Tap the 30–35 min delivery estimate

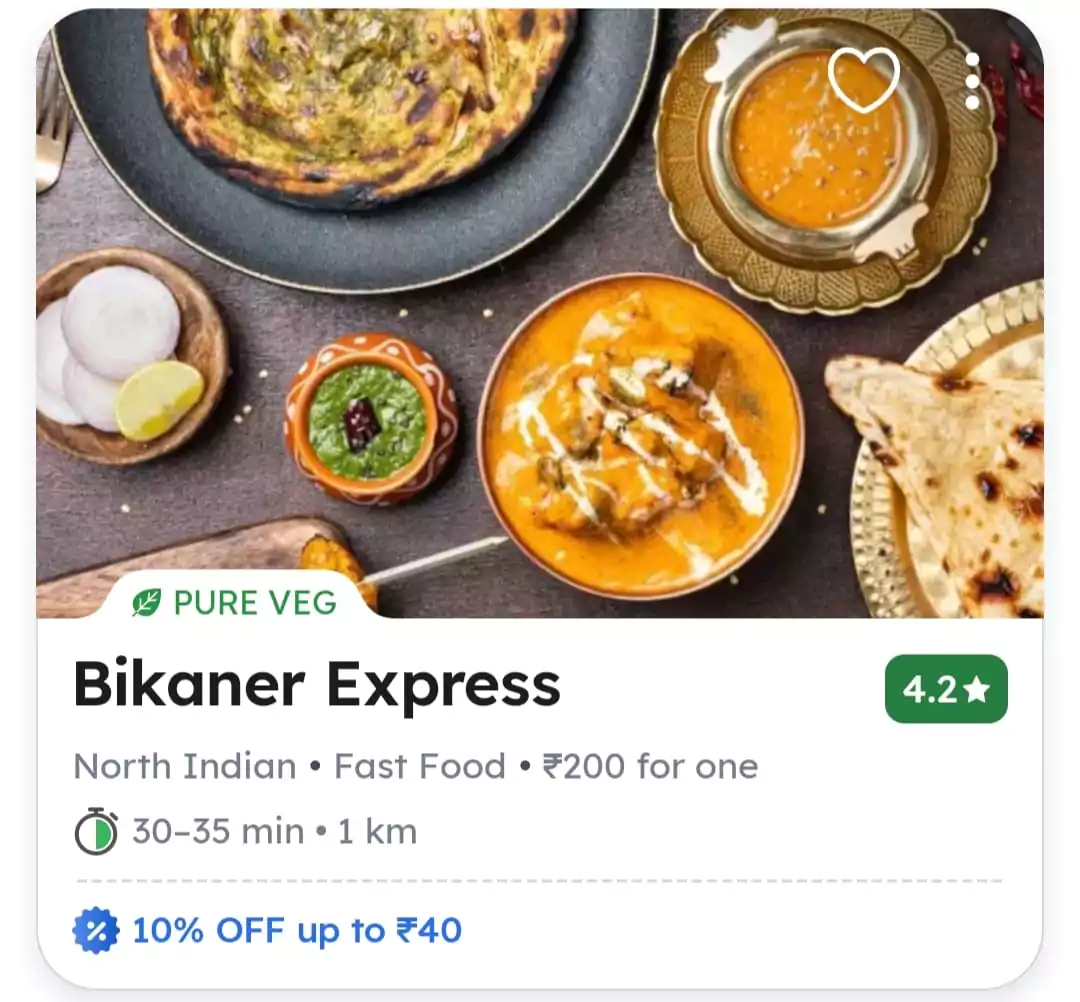(x=218, y=831)
